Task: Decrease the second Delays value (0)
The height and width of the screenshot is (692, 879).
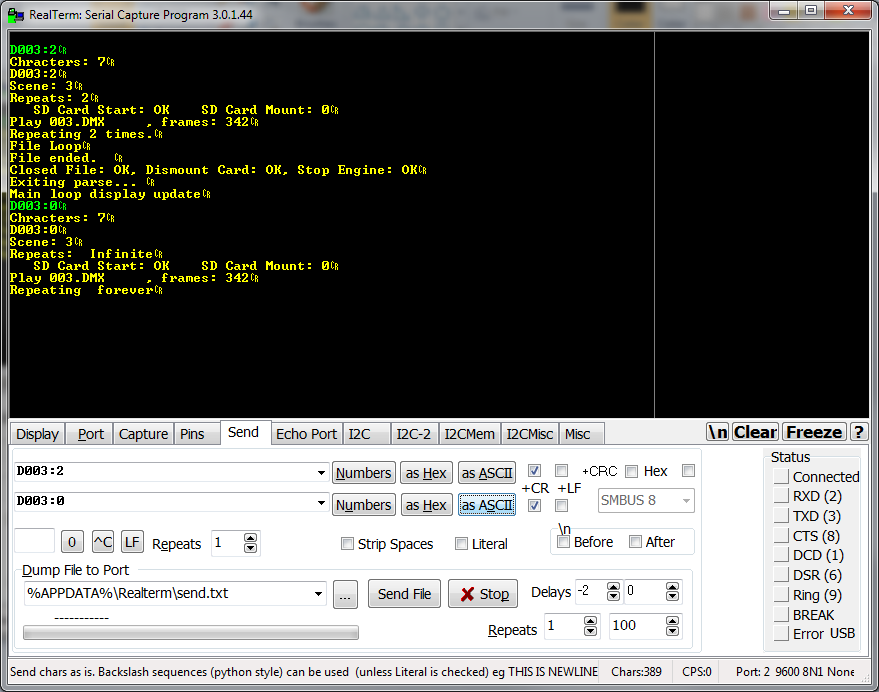Action: click(672, 597)
